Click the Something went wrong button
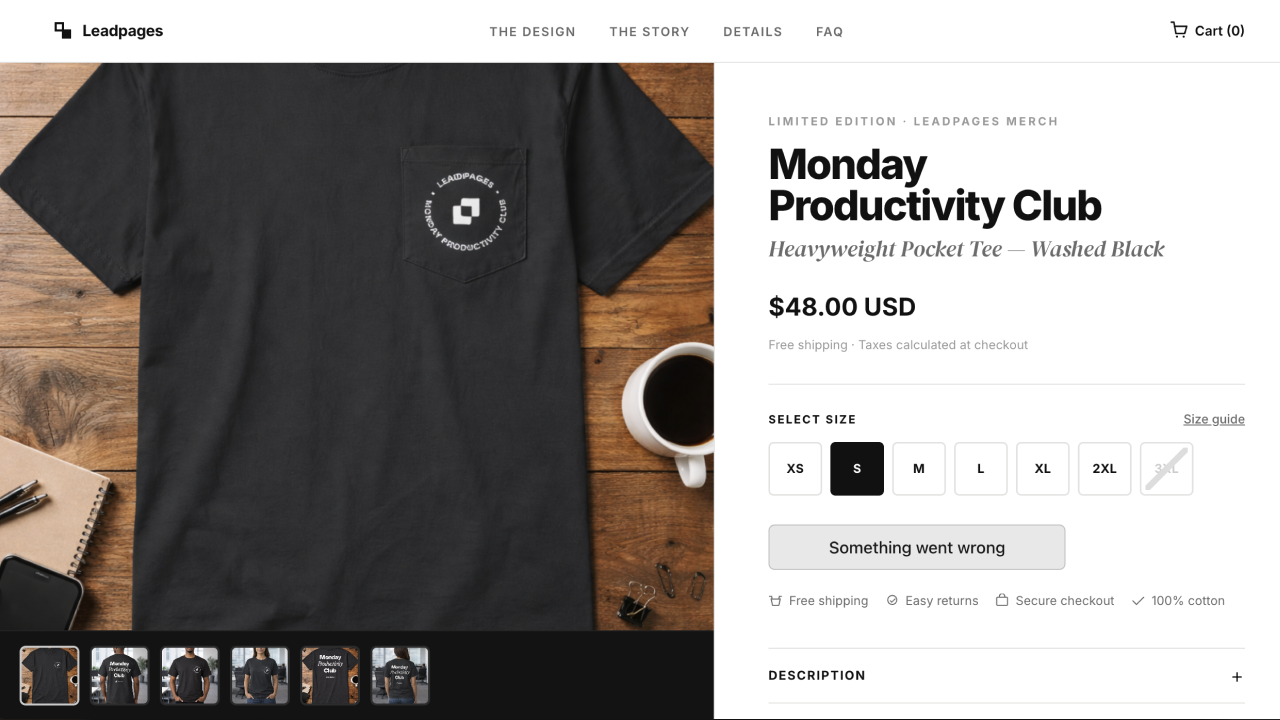This screenshot has width=1280, height=720. (916, 547)
